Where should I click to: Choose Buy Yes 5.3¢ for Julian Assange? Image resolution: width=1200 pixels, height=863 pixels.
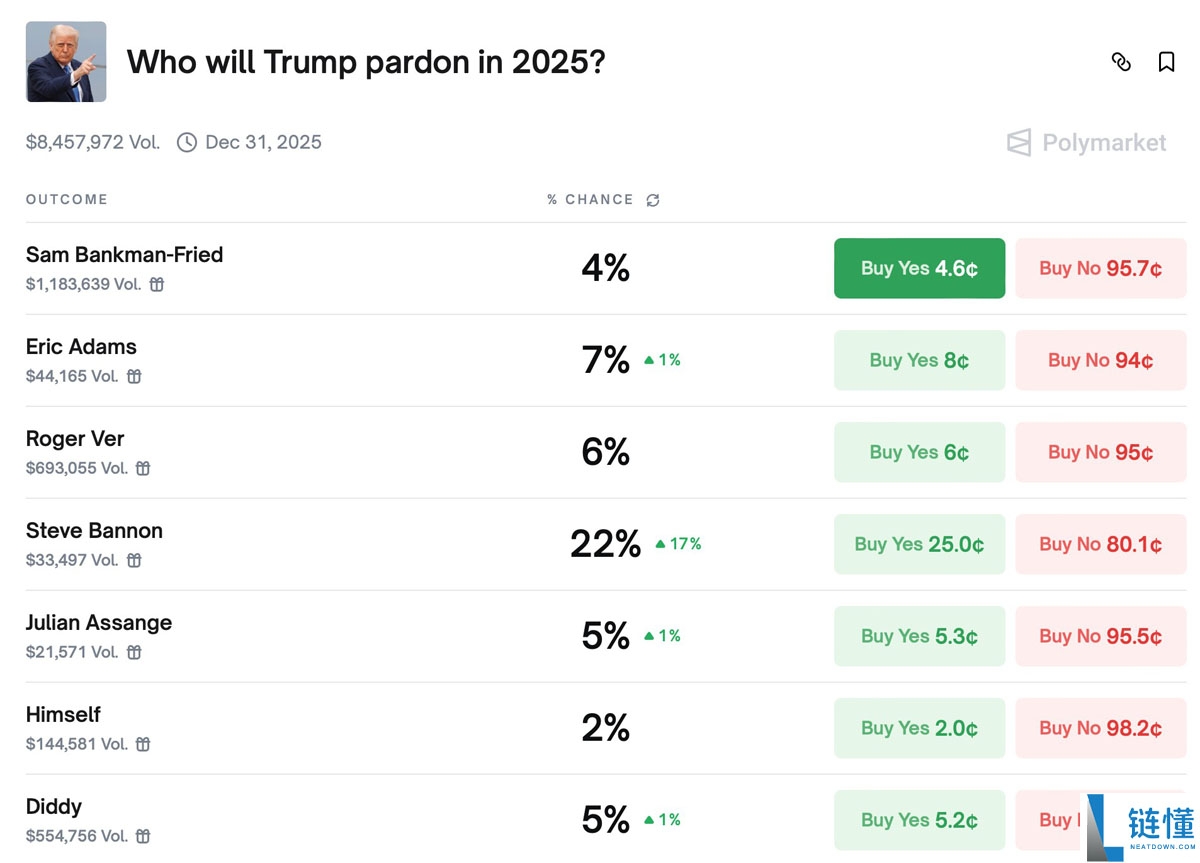tap(919, 636)
